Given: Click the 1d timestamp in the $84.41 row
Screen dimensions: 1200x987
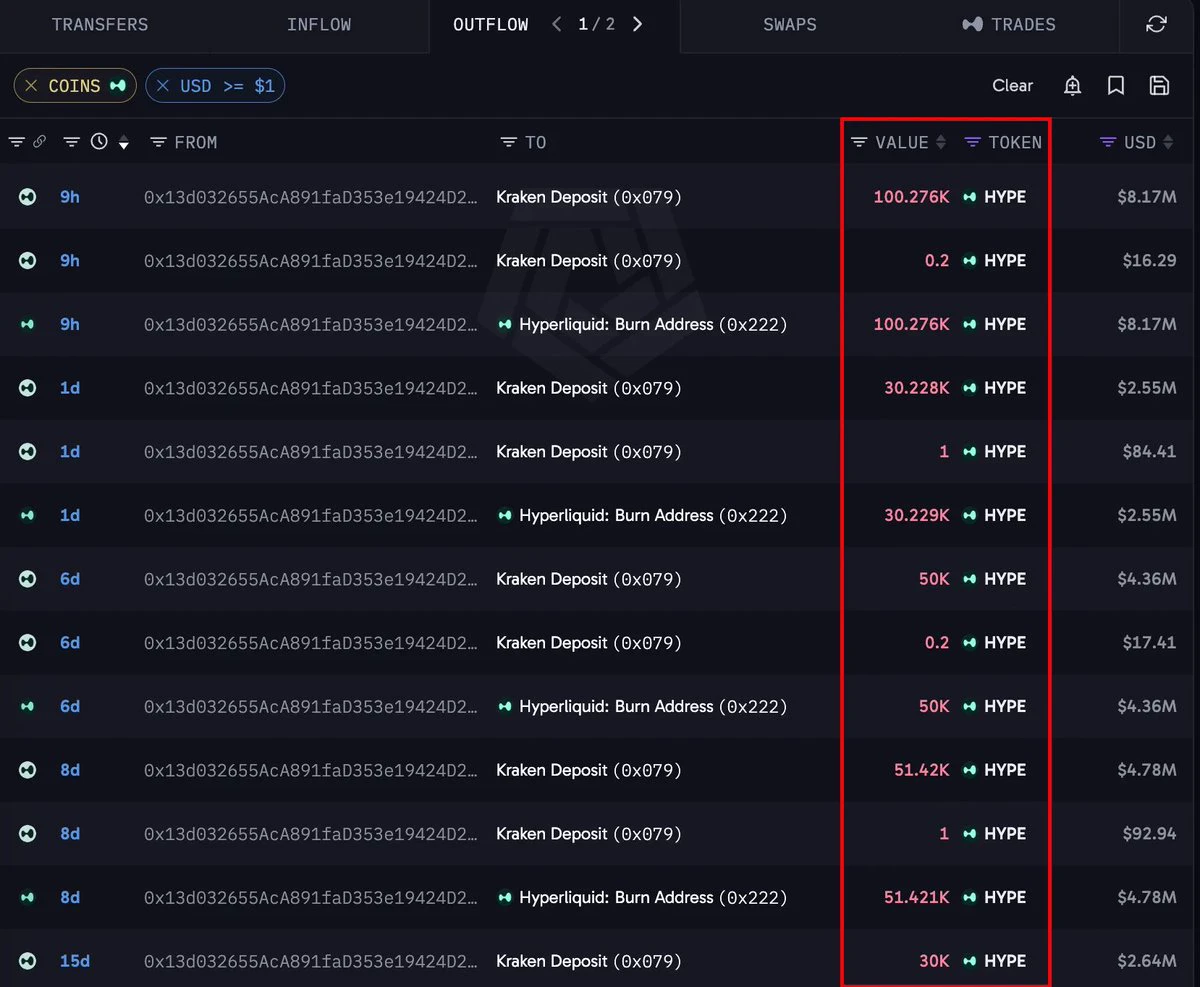Looking at the screenshot, I should pos(70,452).
